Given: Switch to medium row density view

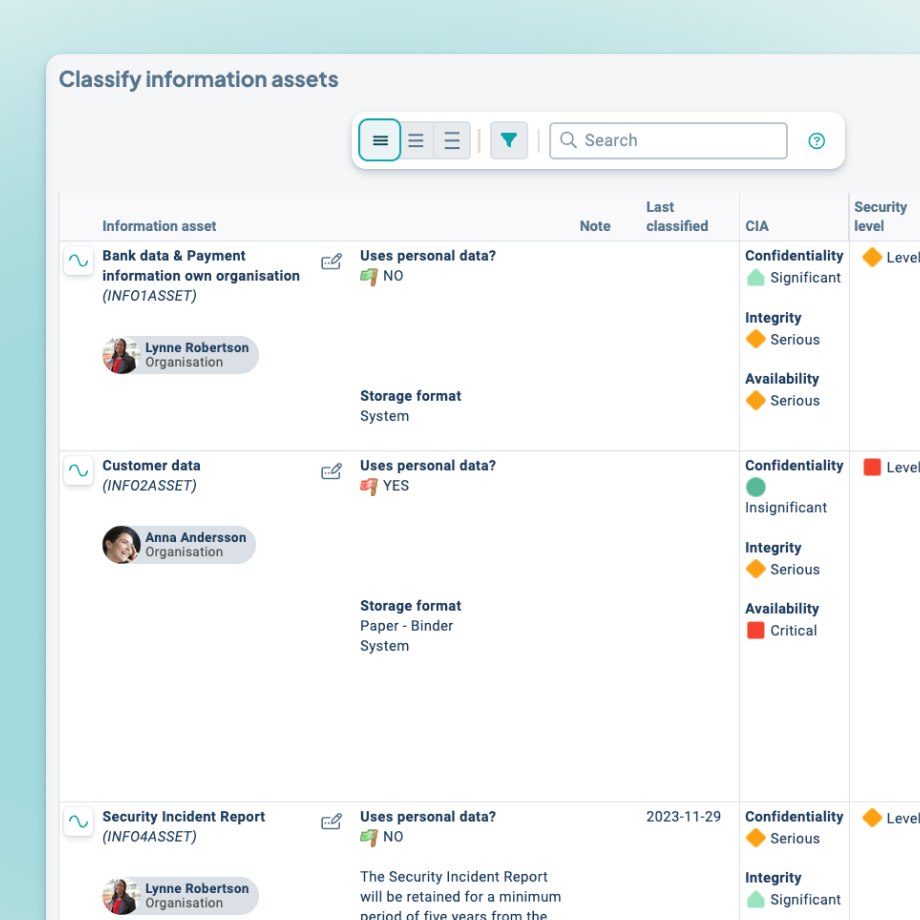Looking at the screenshot, I should click(x=416, y=141).
